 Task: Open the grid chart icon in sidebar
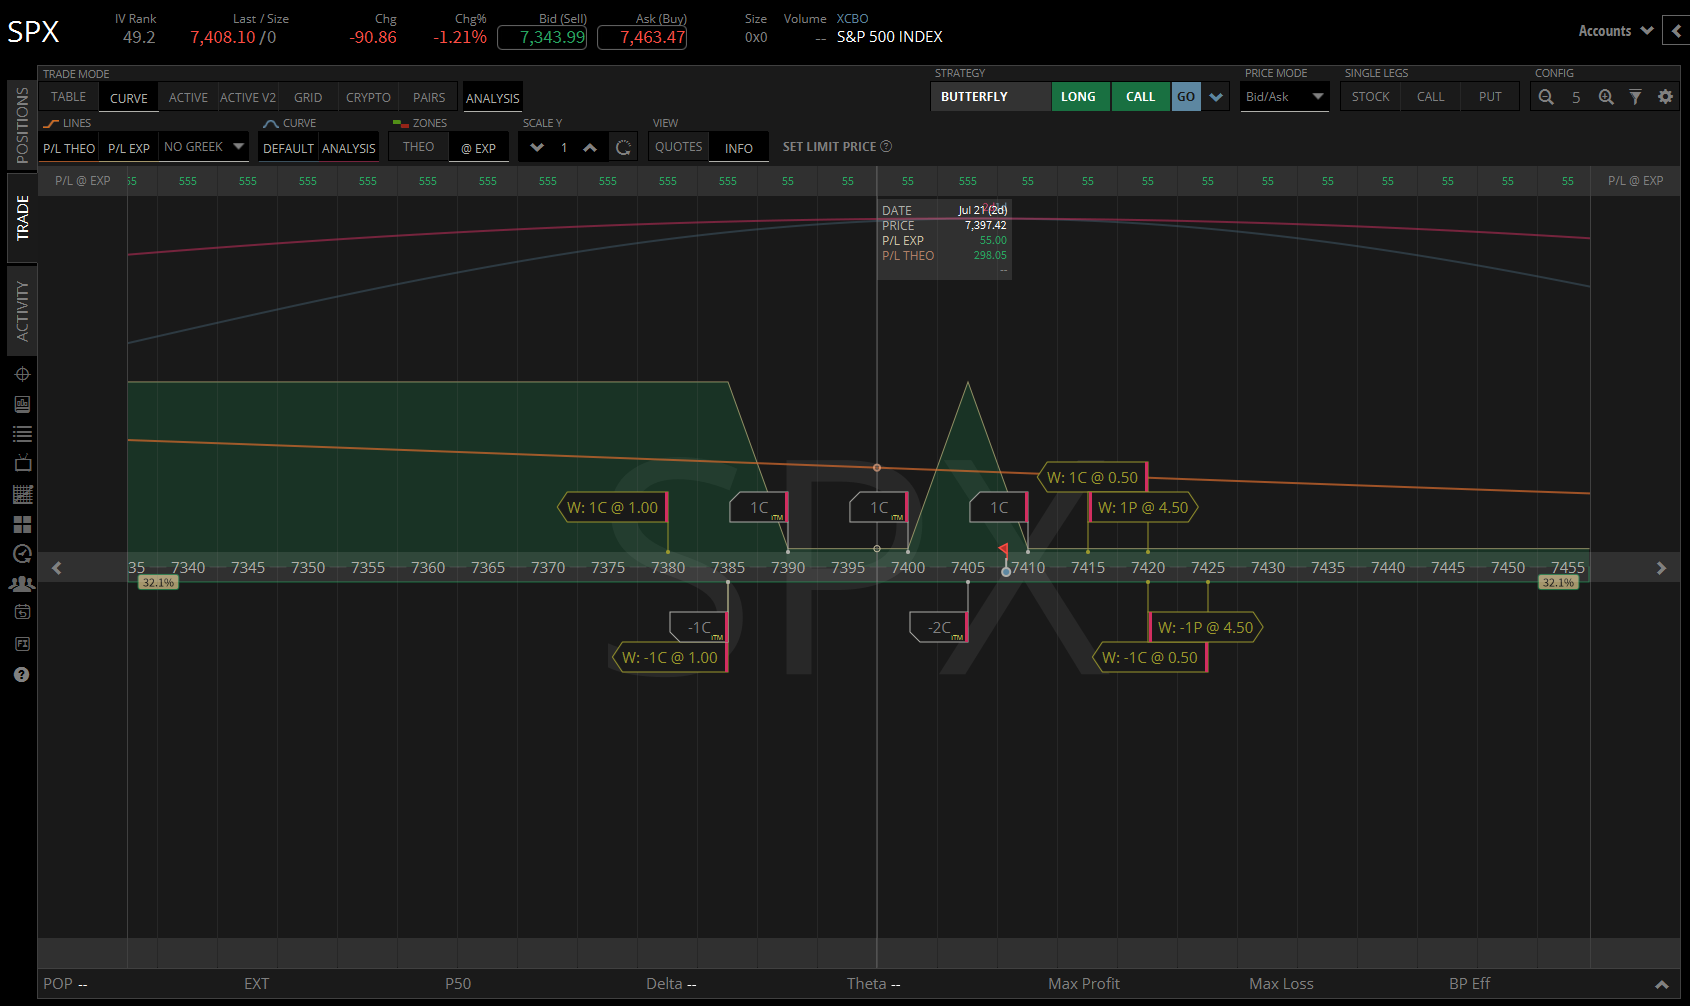click(22, 494)
